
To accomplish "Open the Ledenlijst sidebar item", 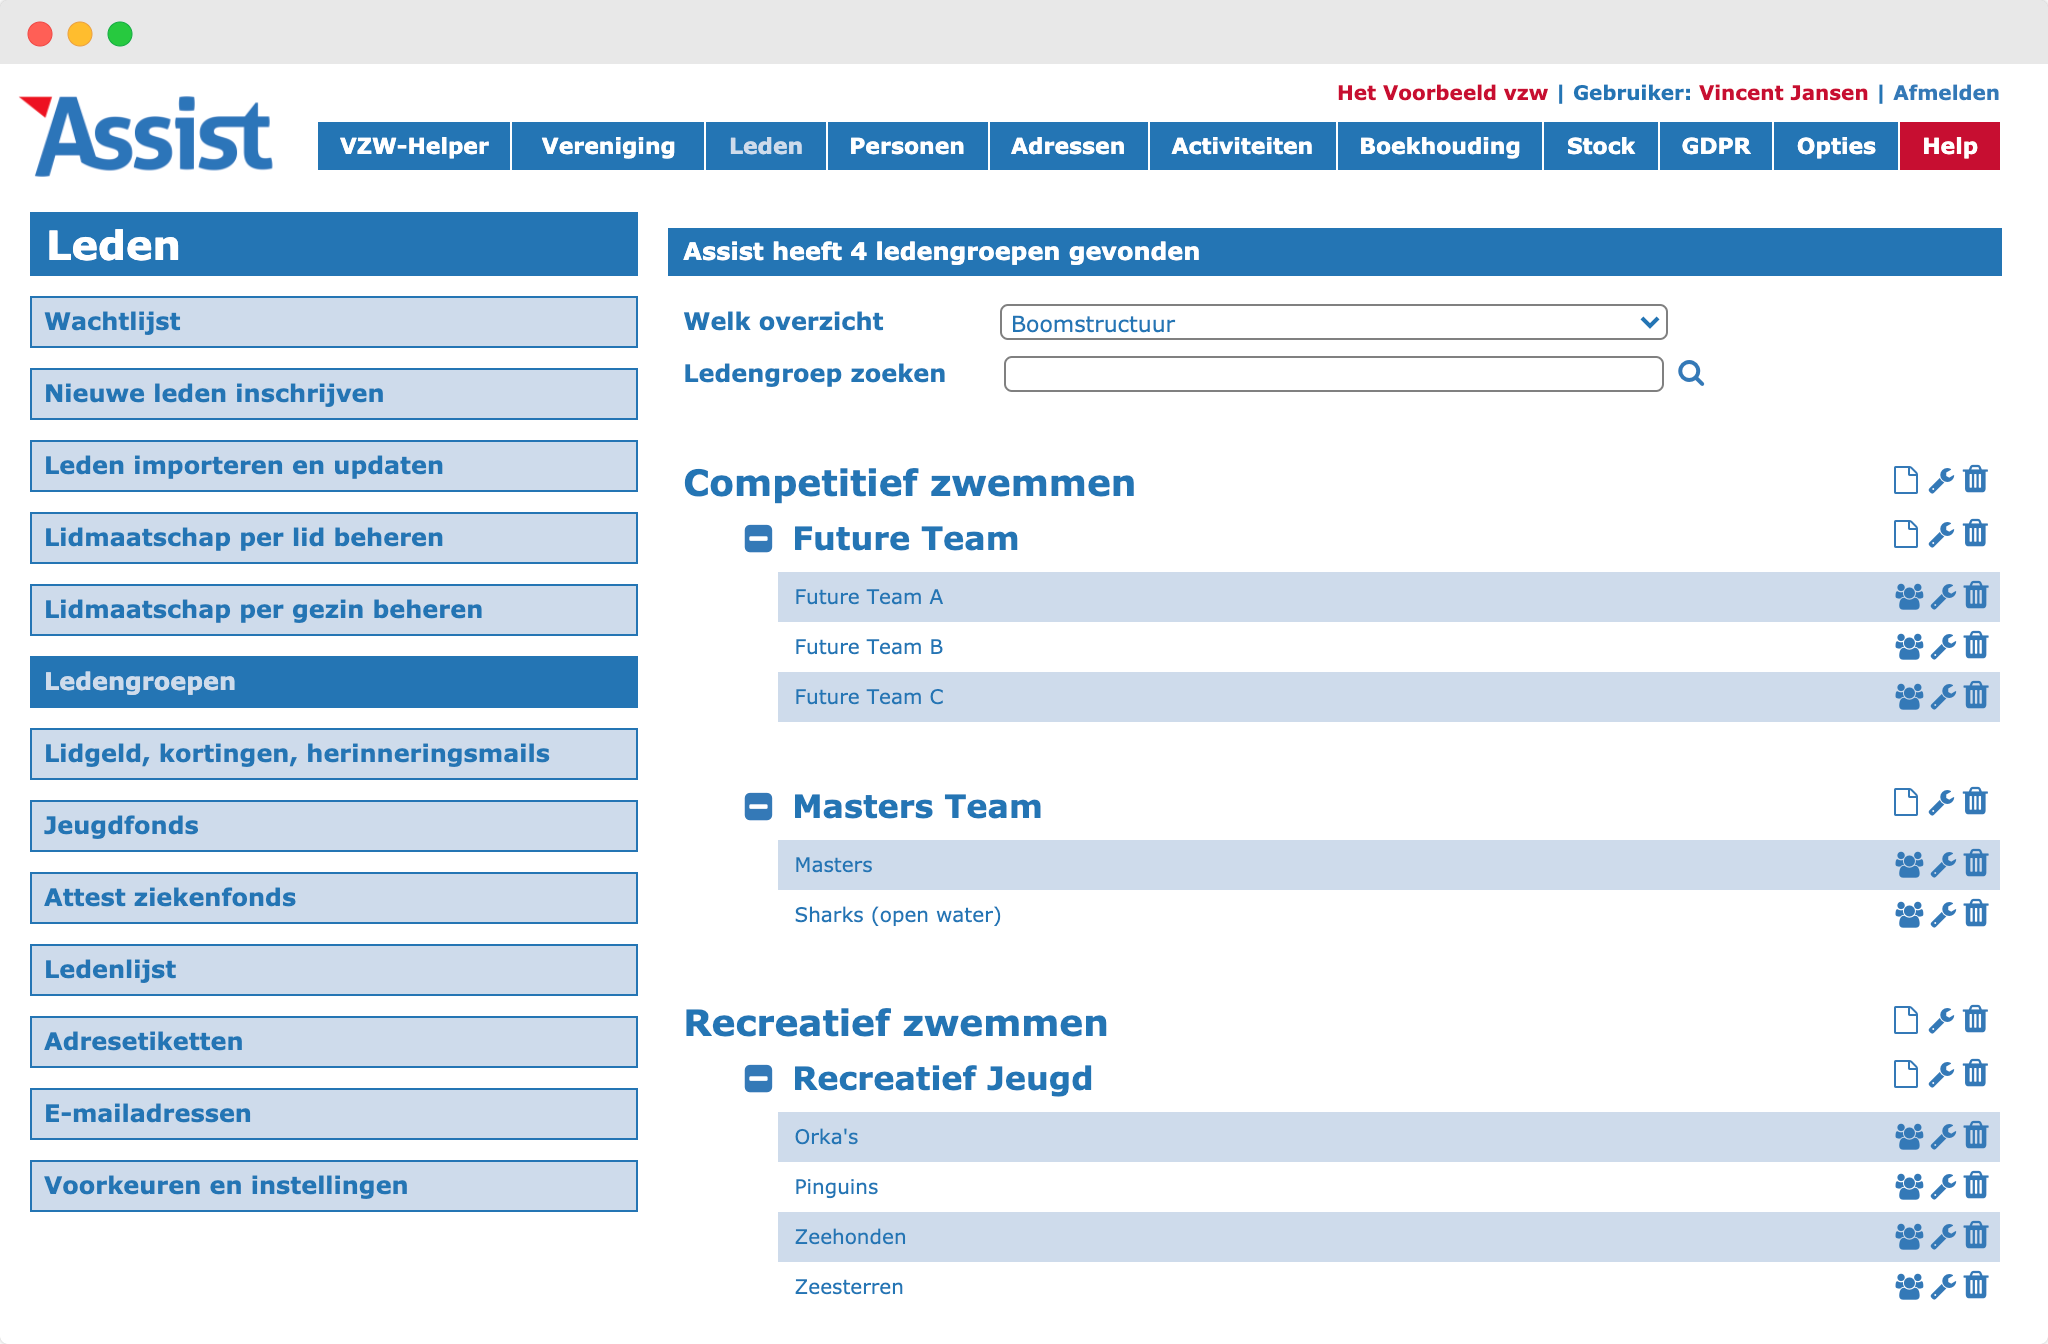I will point(334,970).
